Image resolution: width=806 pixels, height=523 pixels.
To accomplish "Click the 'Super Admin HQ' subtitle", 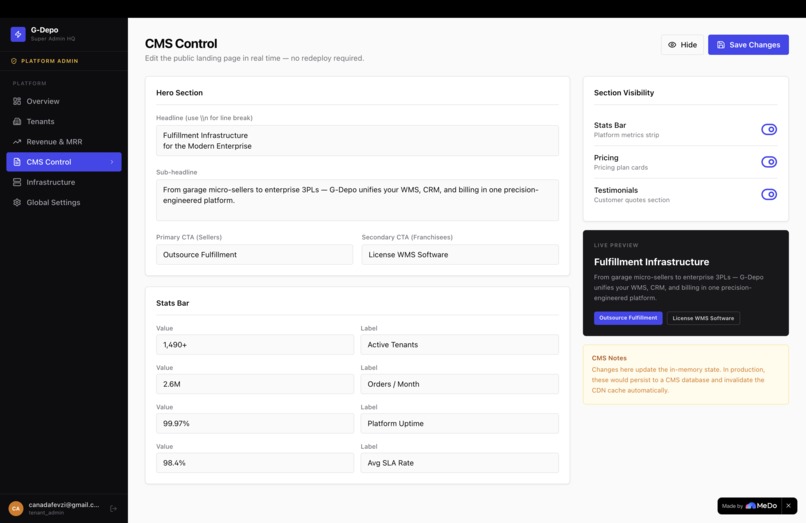I will coord(53,39).
